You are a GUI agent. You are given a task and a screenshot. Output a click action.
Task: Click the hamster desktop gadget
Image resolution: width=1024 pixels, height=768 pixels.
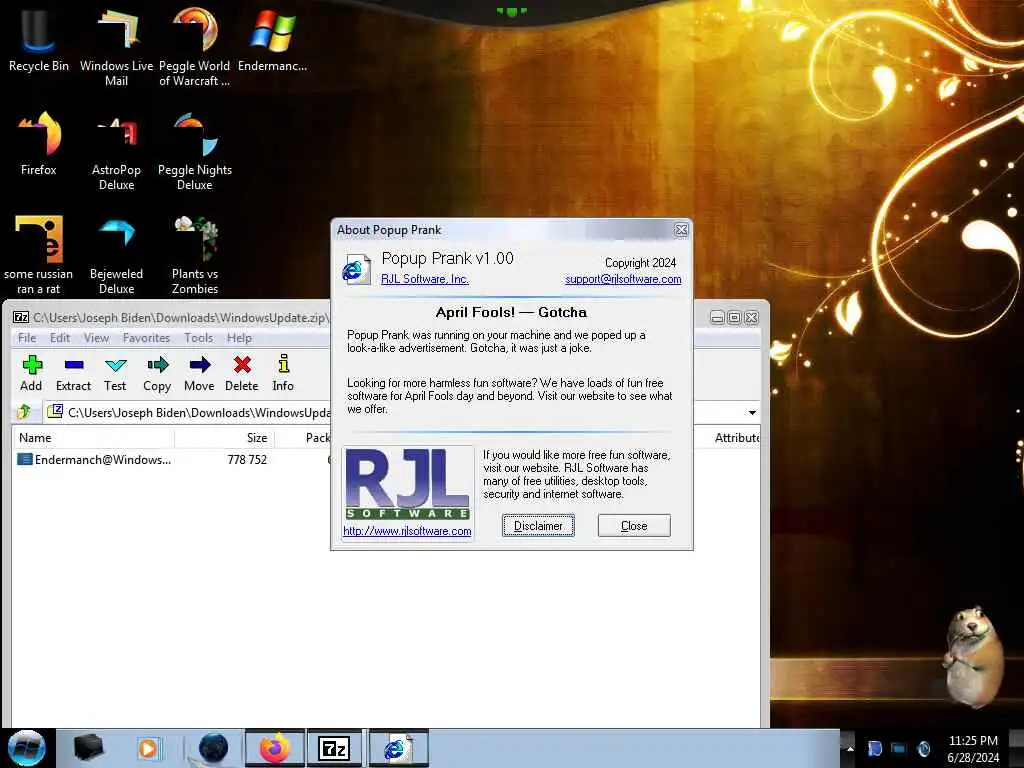coord(972,656)
